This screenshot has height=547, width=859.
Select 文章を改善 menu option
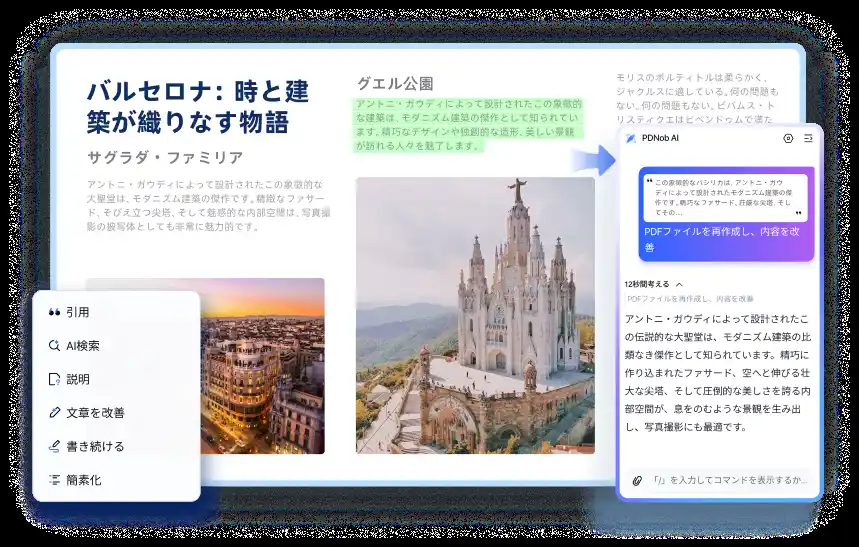[x=95, y=413]
